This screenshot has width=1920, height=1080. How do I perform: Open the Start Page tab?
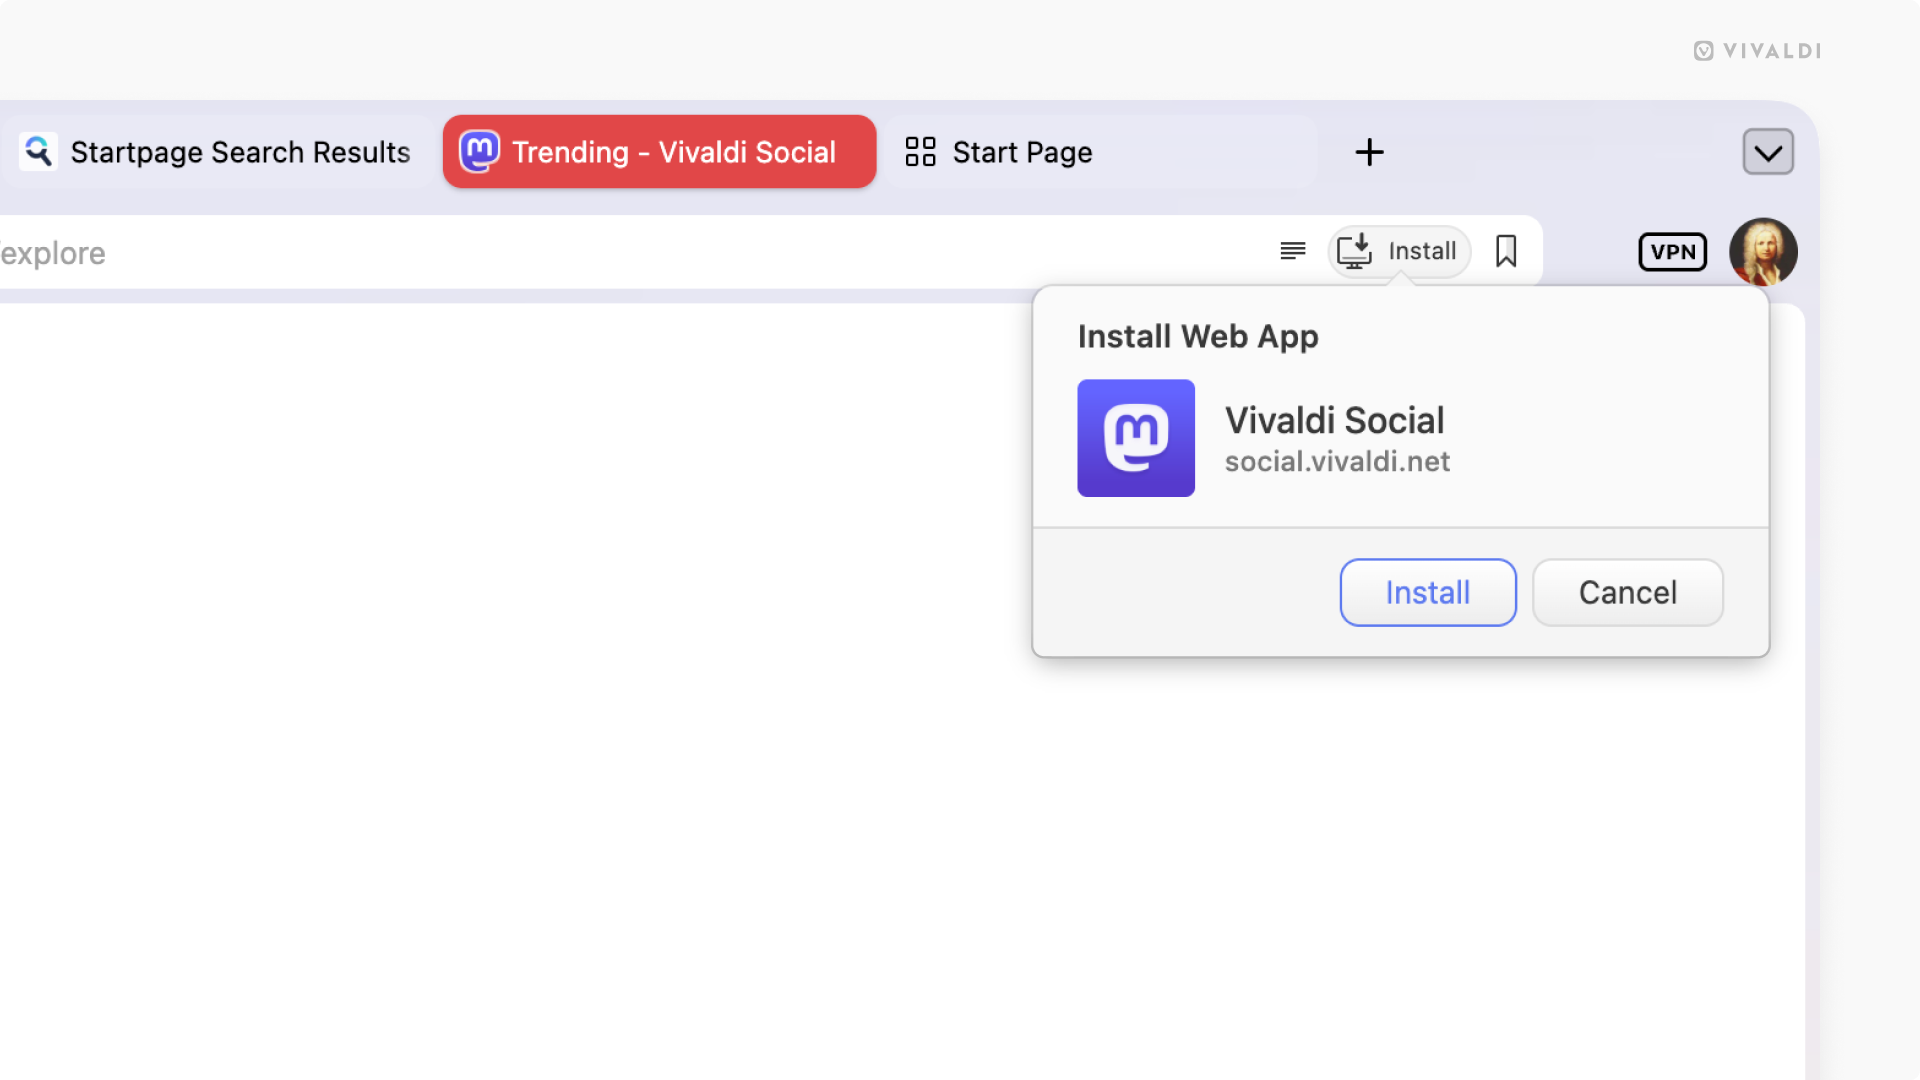[x=1100, y=152]
